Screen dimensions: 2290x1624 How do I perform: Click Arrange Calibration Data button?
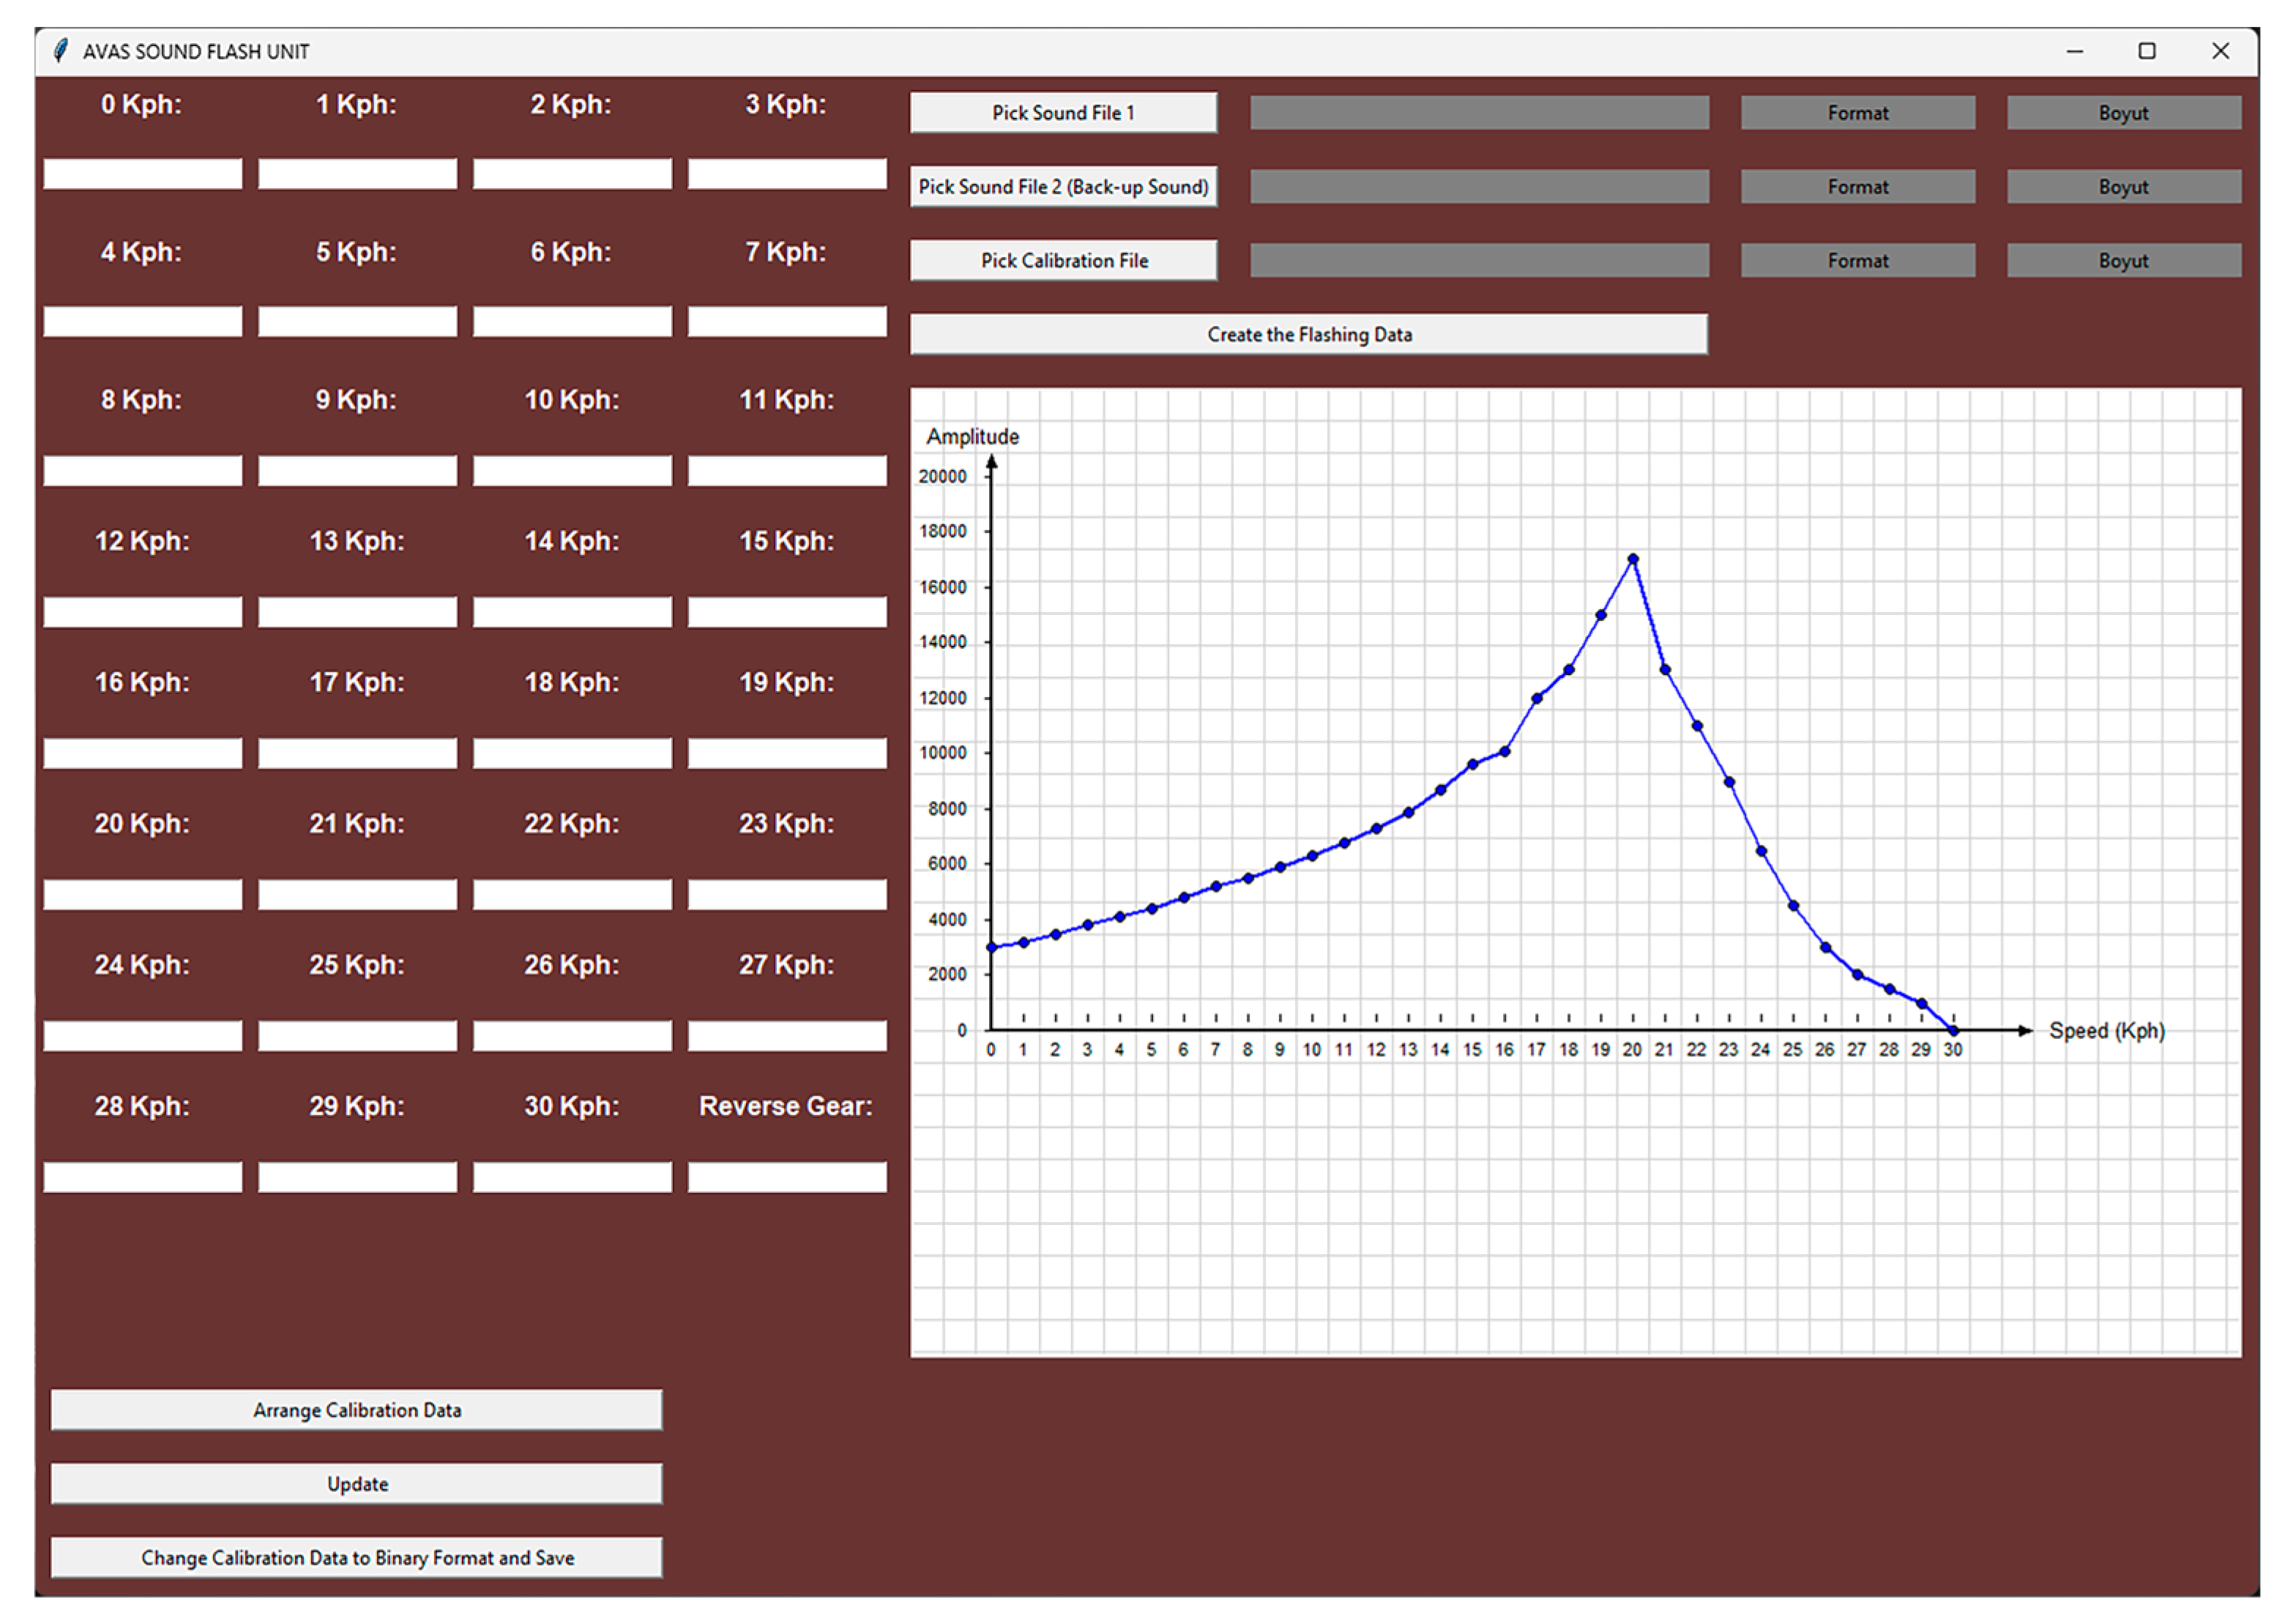point(357,1411)
